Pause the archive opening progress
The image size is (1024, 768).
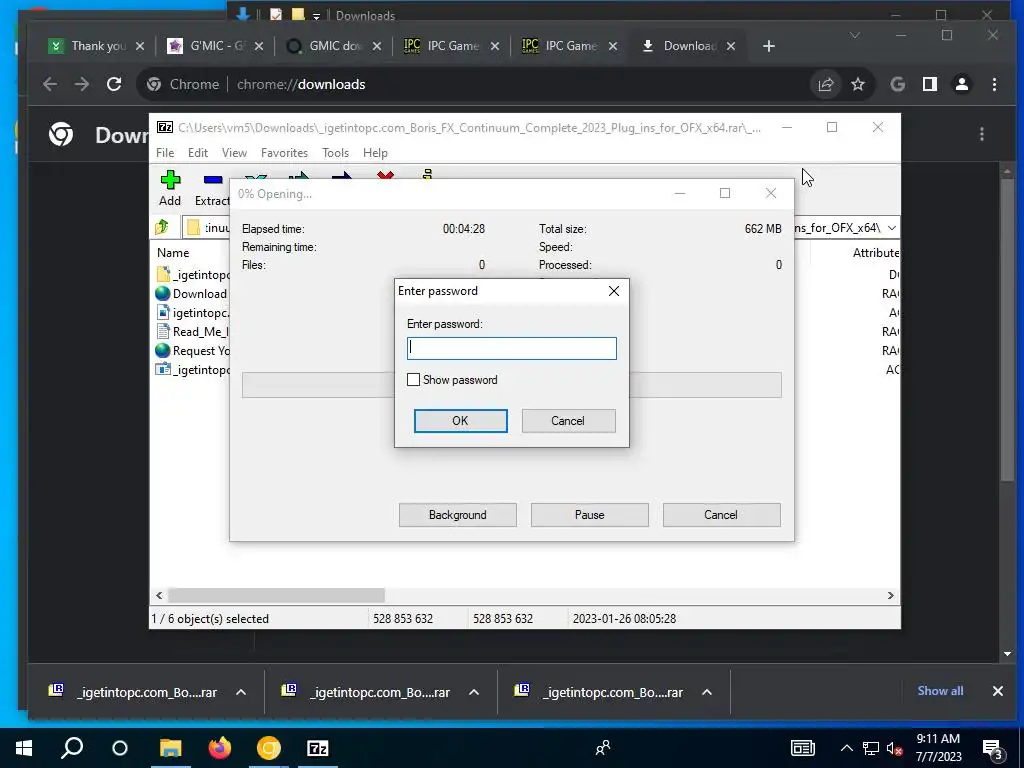[589, 515]
